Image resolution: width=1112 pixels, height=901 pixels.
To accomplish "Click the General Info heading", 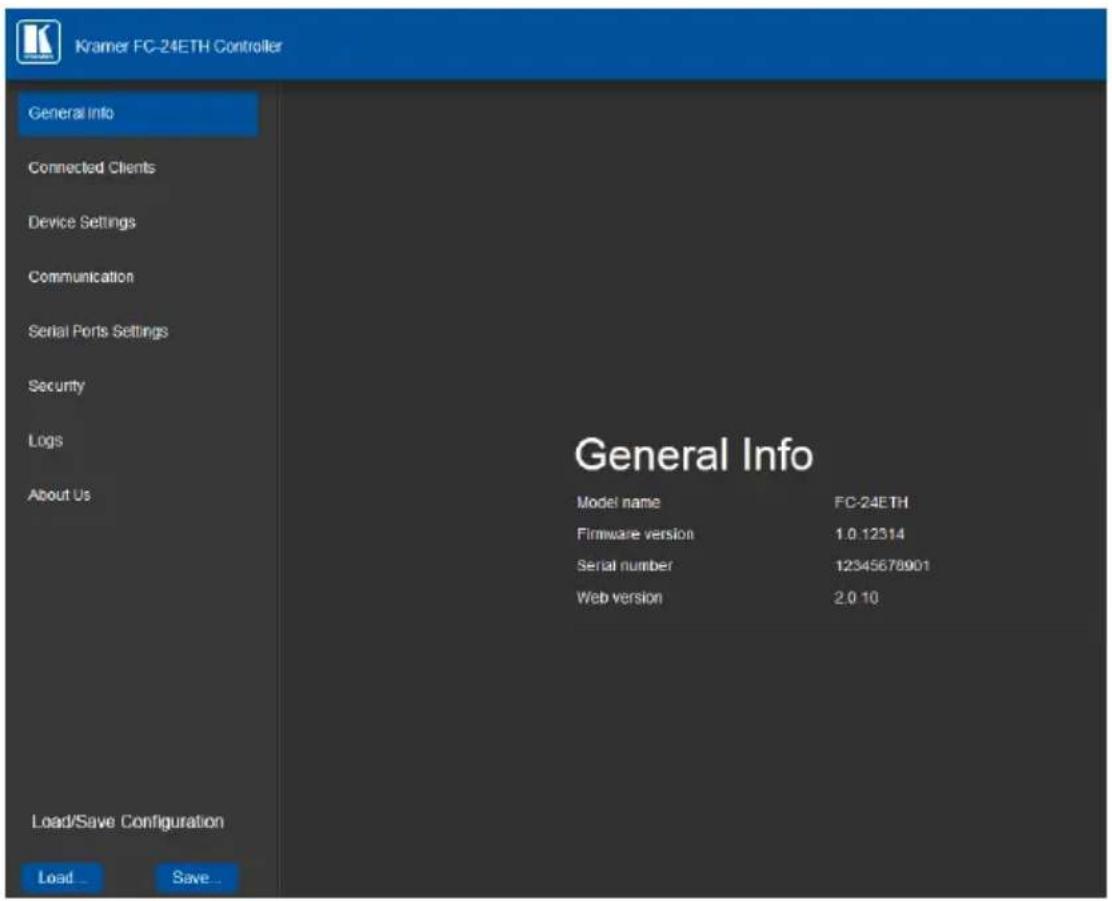I will click(694, 455).
